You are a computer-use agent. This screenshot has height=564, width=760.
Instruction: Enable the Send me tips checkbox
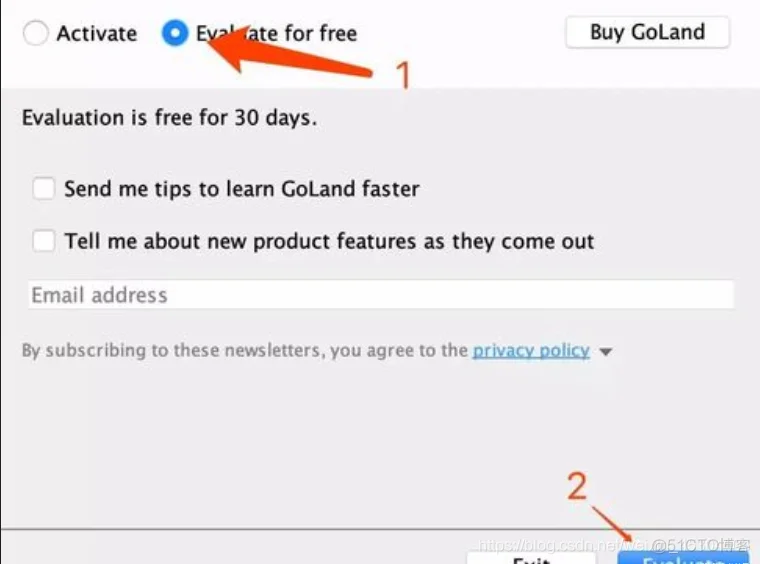coord(44,188)
